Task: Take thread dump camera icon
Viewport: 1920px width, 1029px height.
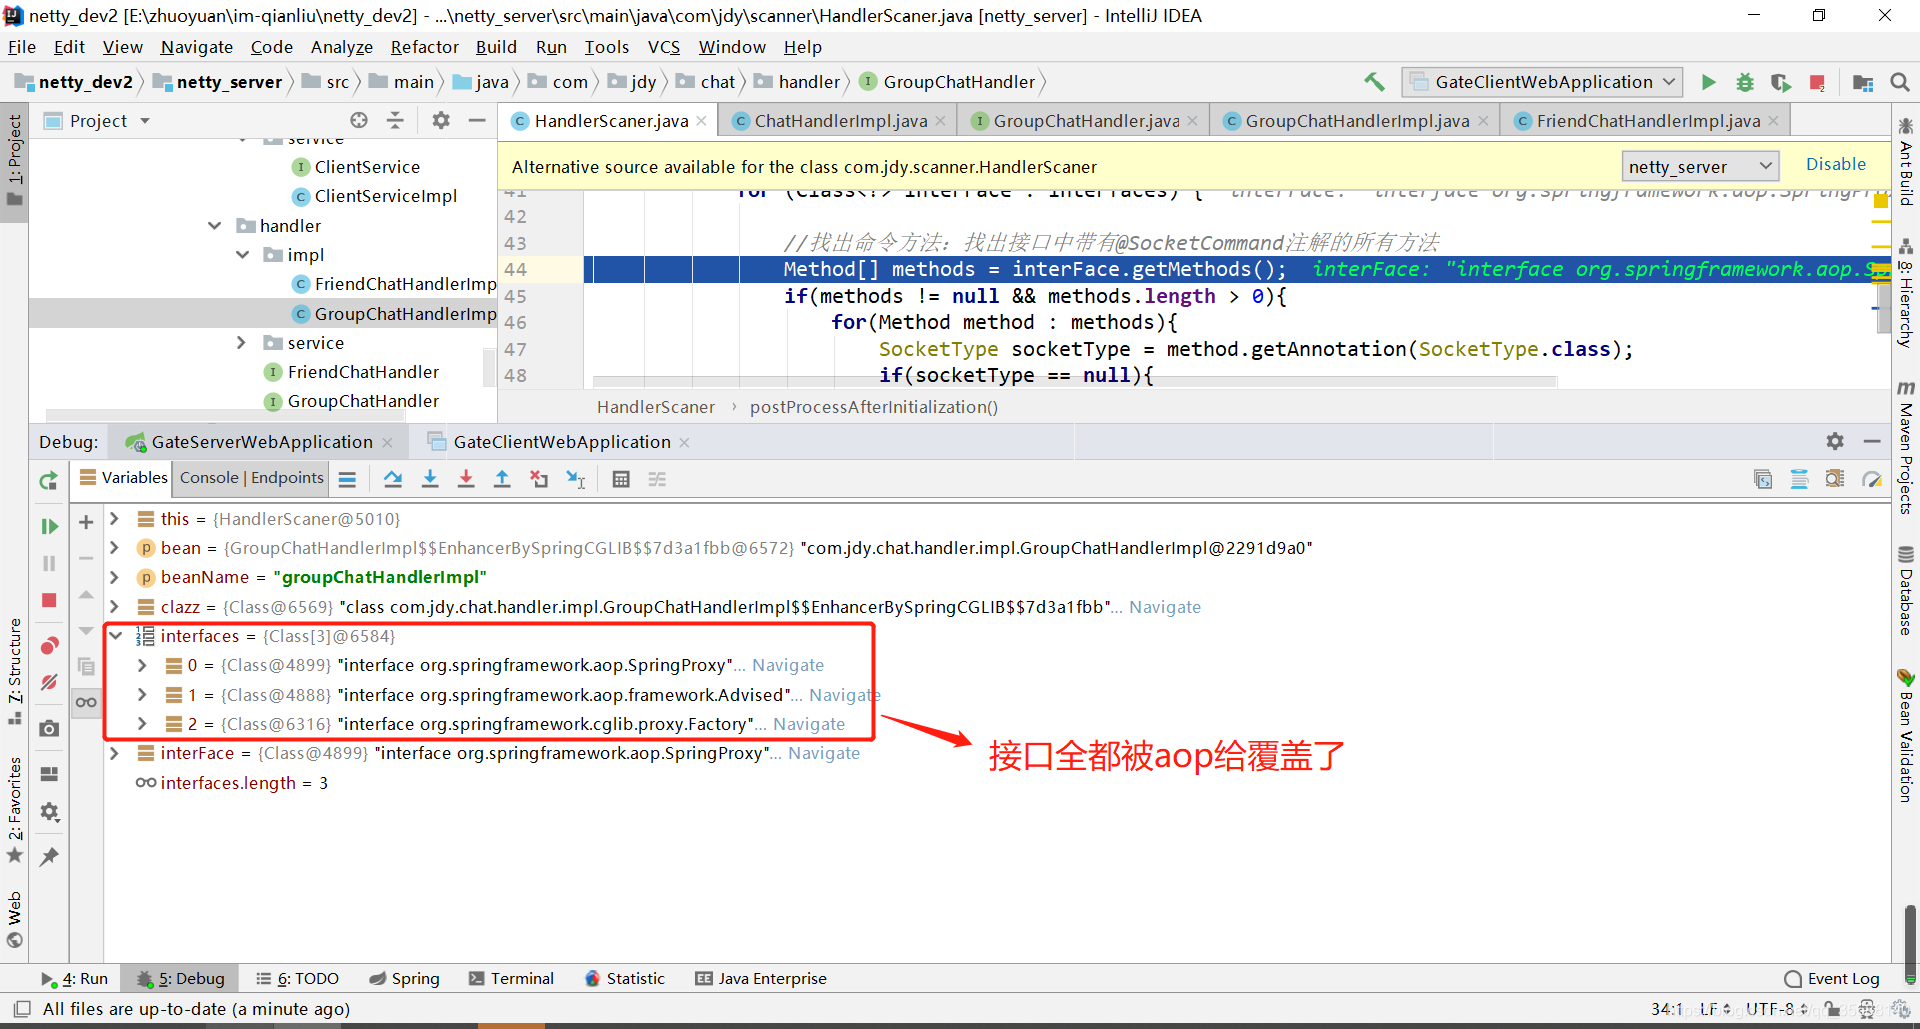Action: pos(48,729)
